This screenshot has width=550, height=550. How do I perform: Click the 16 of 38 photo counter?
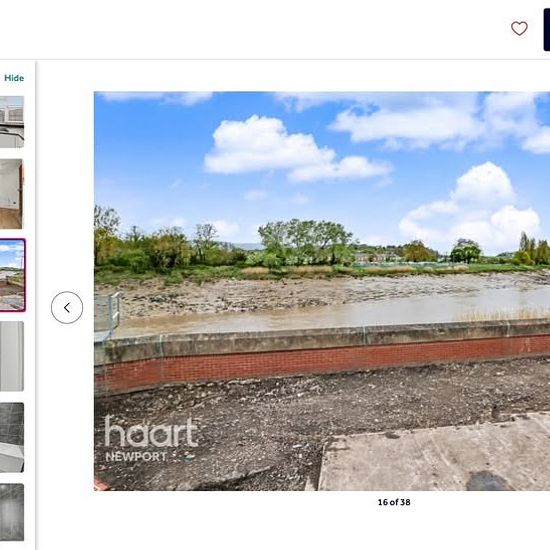pos(394,502)
